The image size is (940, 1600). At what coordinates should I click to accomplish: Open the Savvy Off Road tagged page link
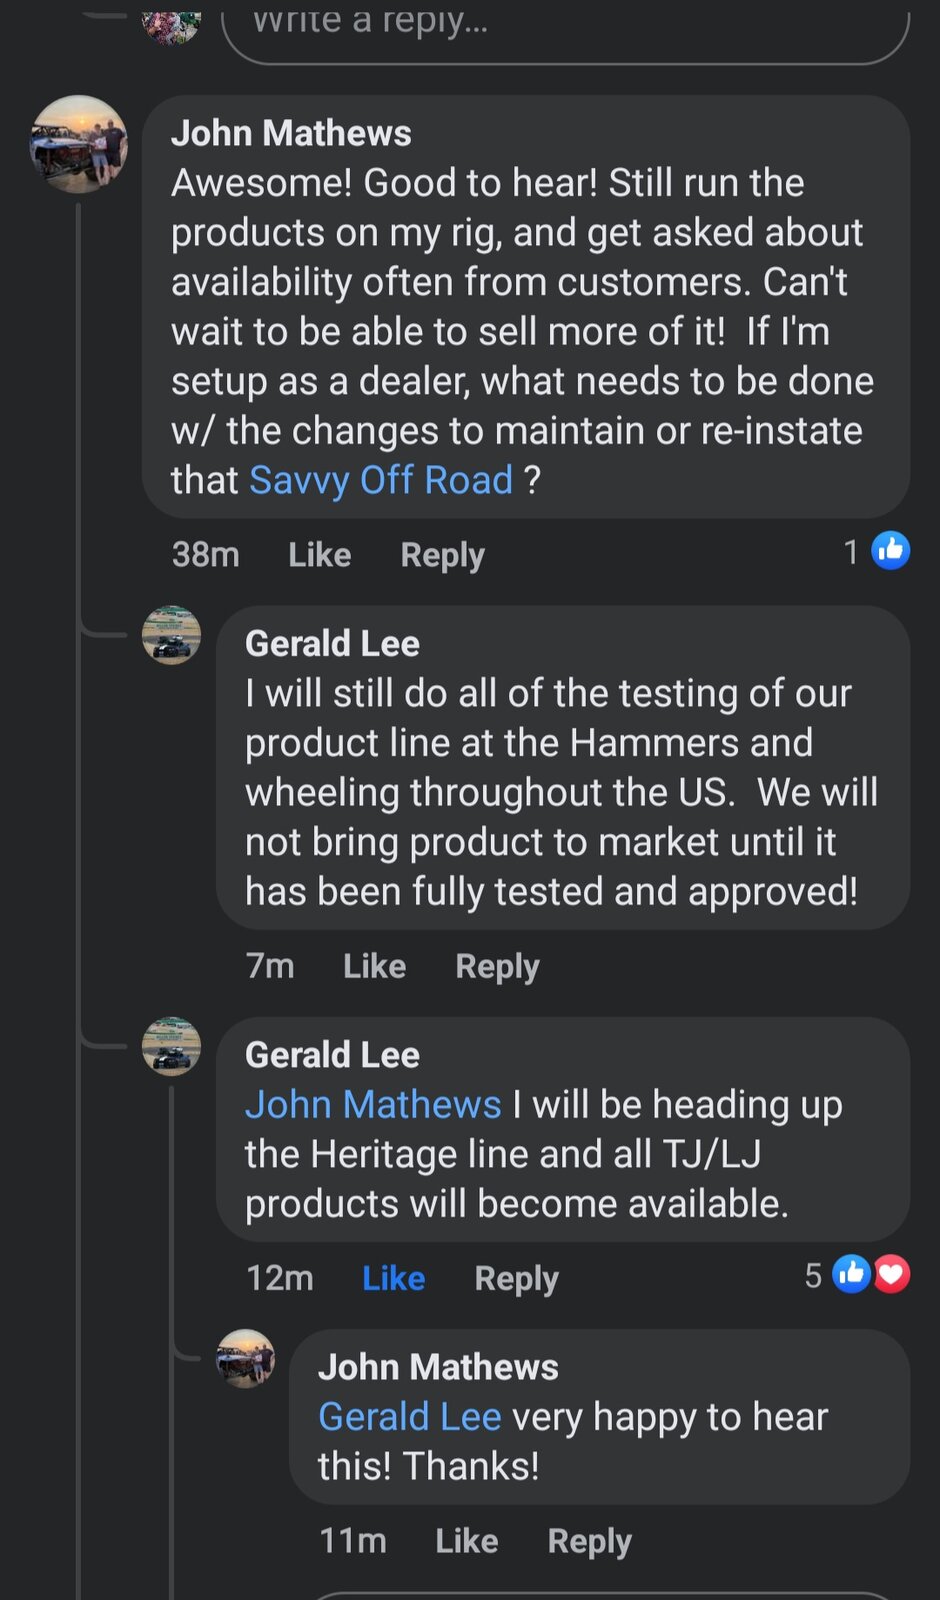(380, 480)
